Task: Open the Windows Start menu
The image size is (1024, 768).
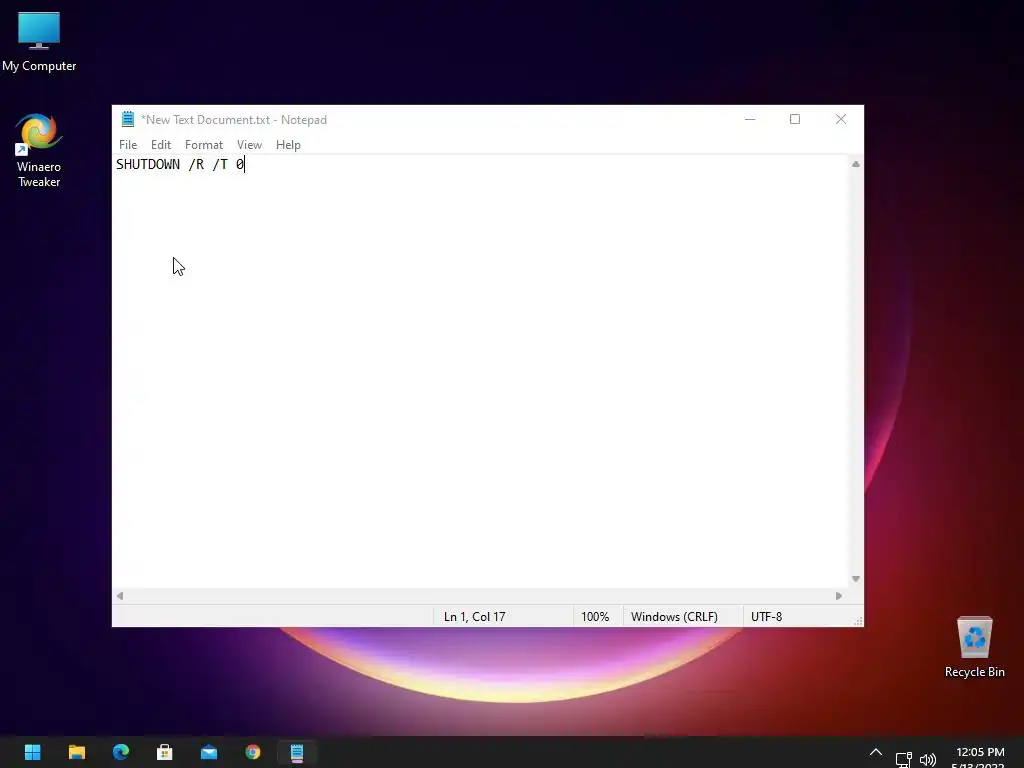Action: (x=33, y=752)
